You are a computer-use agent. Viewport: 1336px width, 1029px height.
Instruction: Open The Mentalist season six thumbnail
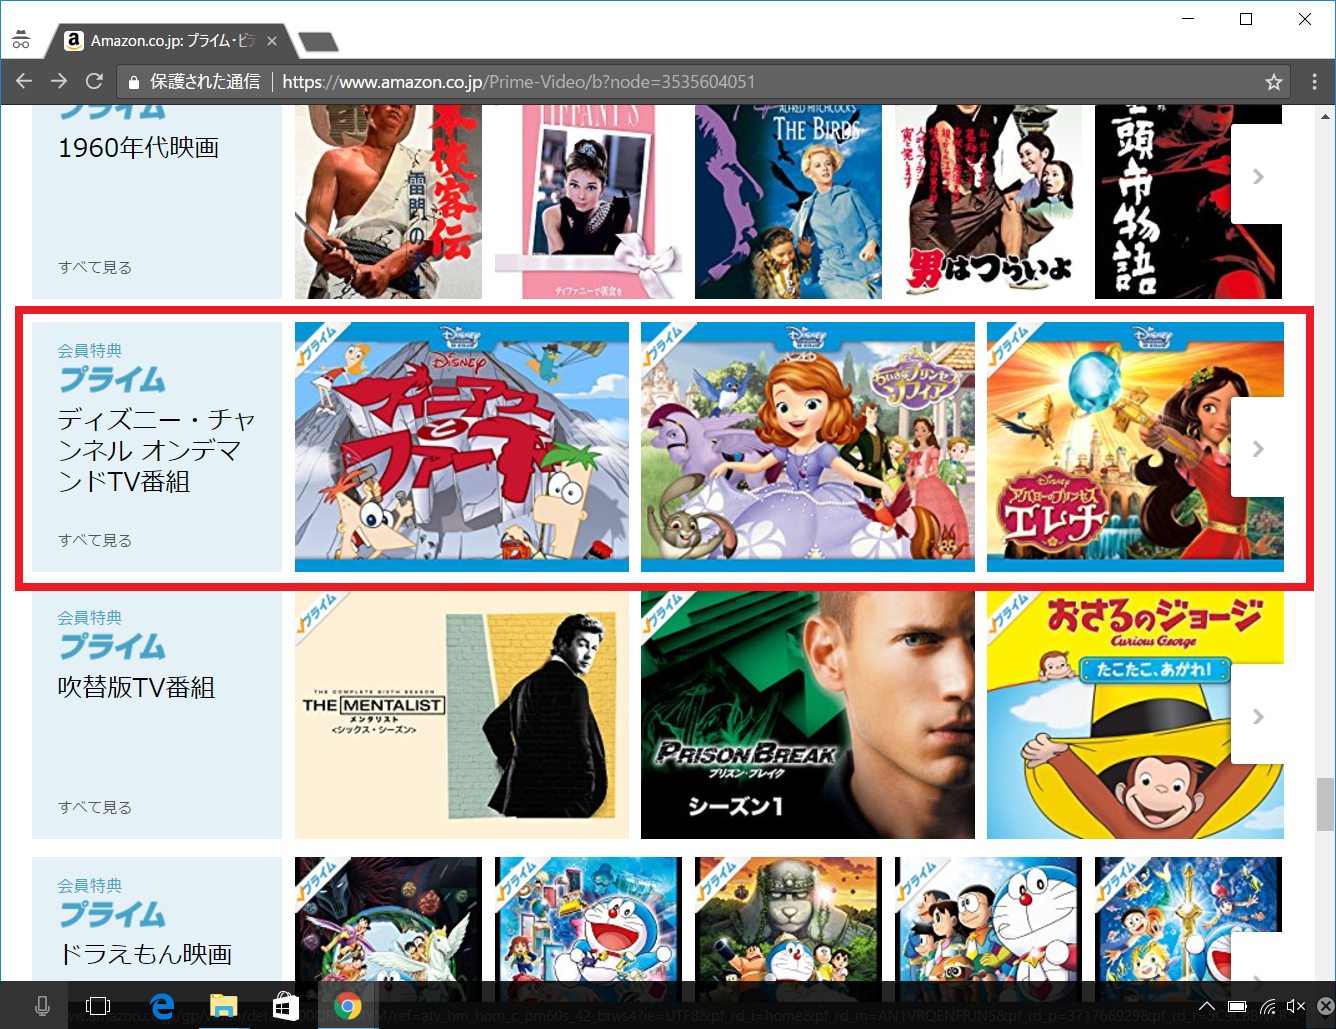(462, 714)
